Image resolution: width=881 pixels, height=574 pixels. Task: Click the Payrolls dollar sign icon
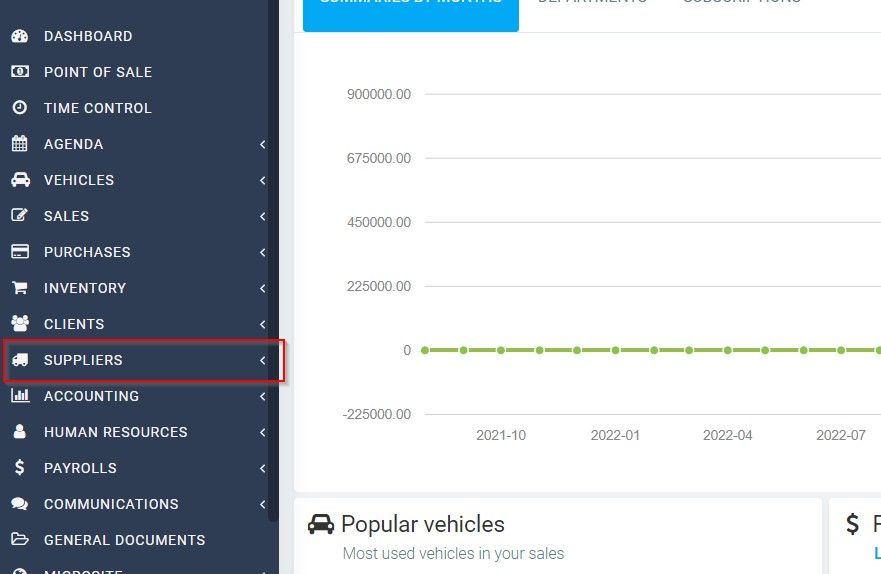click(19, 468)
